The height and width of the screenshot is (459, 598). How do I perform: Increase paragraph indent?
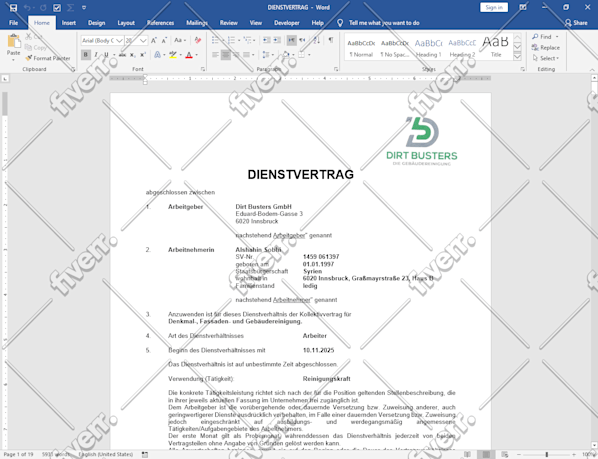pos(277,40)
